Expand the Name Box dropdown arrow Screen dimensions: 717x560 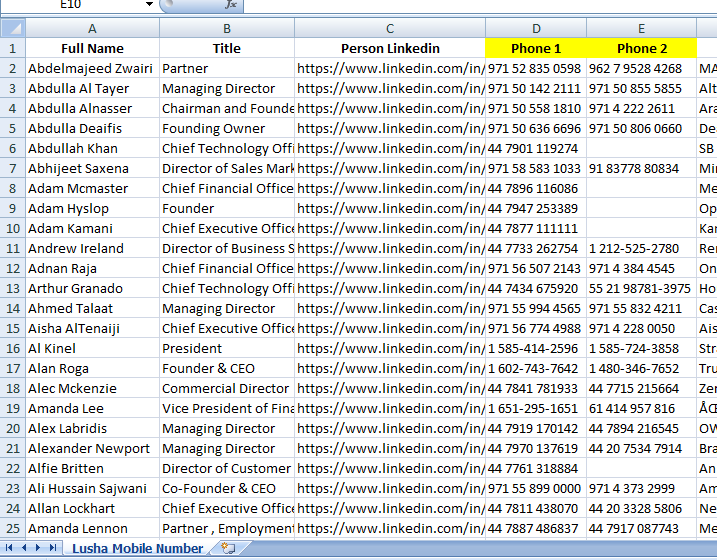point(149,5)
